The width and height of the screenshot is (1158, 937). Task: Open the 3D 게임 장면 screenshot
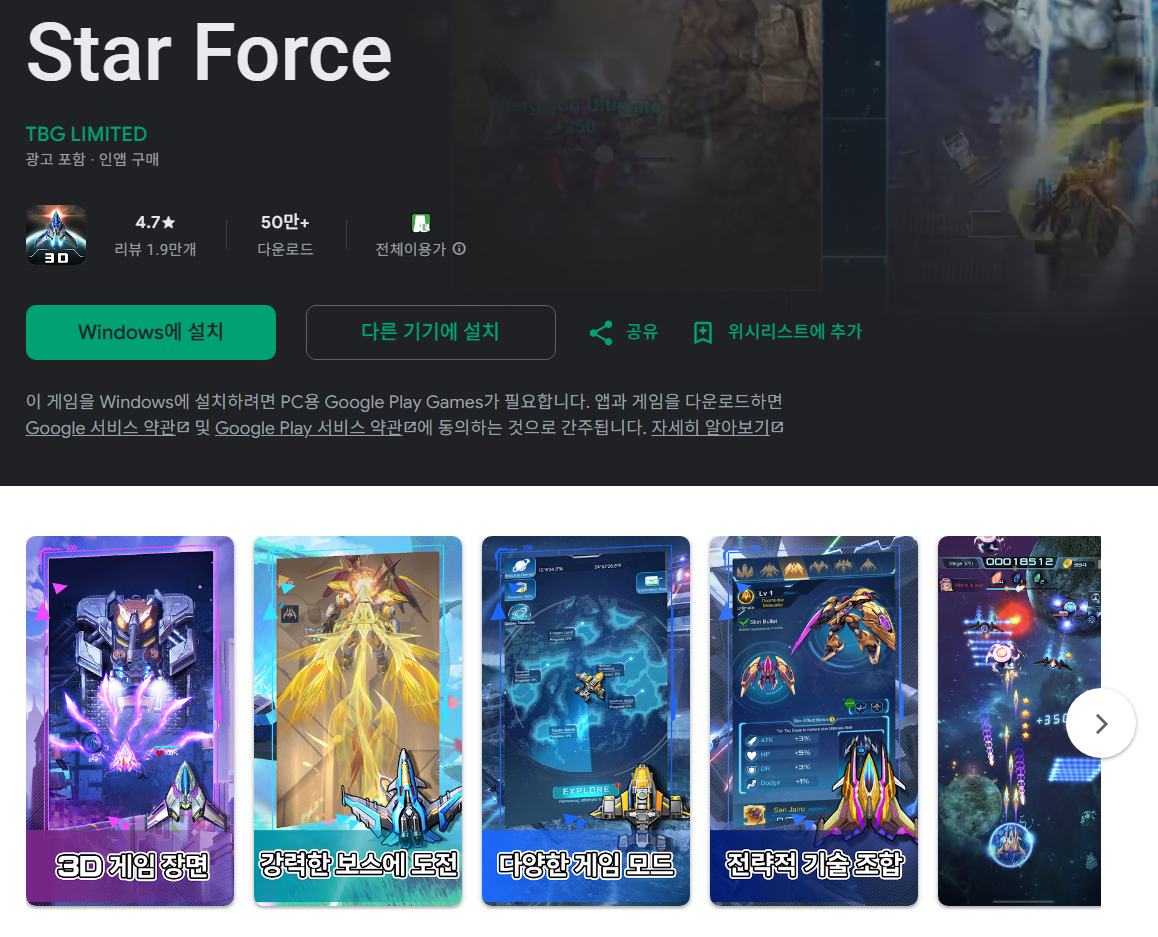coord(130,721)
